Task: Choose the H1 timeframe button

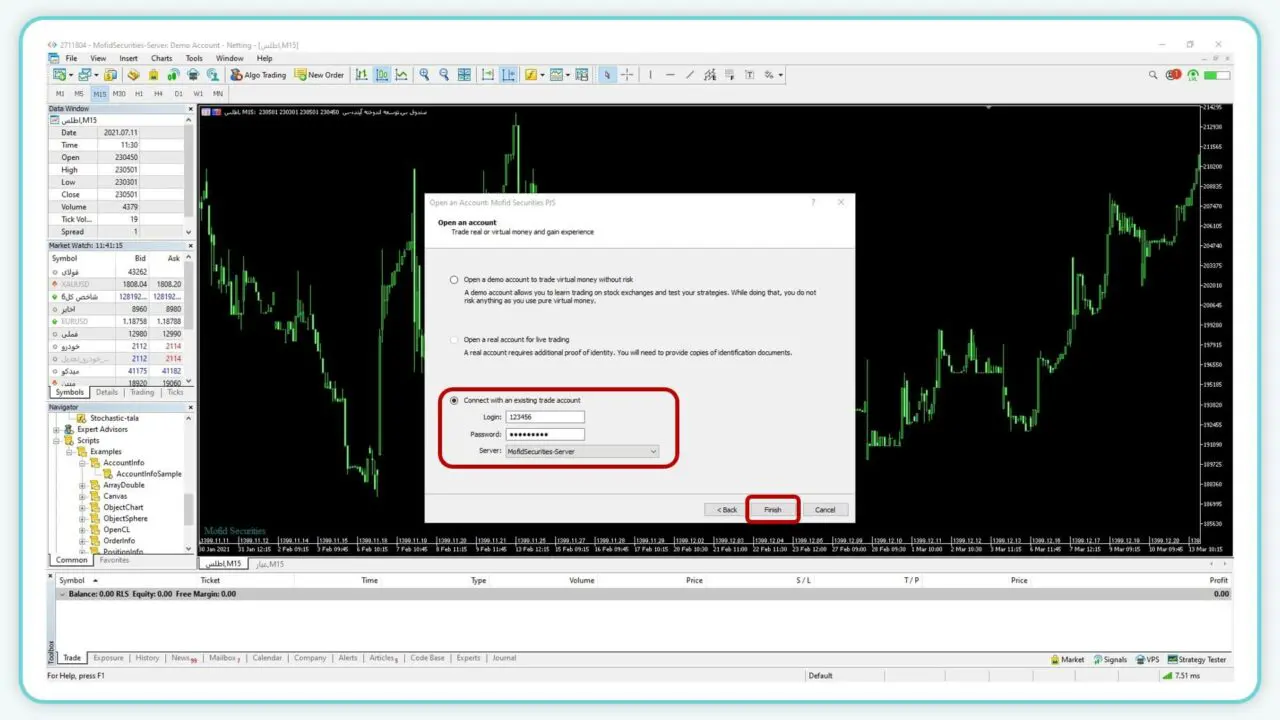Action: 139,93
